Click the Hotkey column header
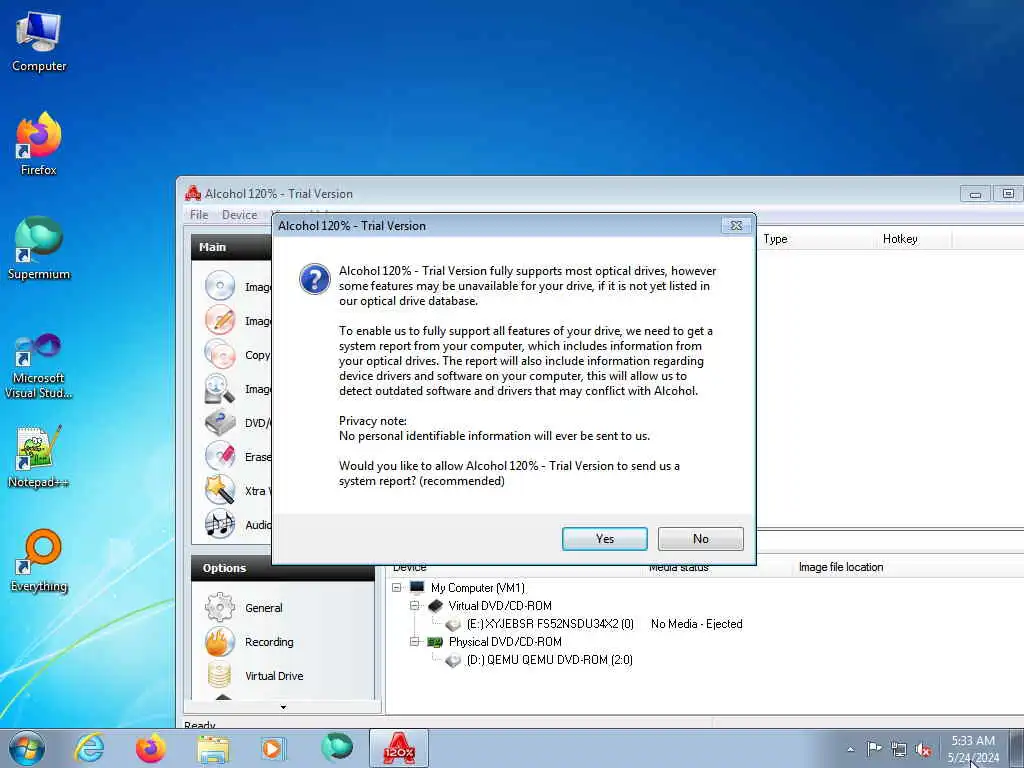The image size is (1024, 768). [x=913, y=239]
